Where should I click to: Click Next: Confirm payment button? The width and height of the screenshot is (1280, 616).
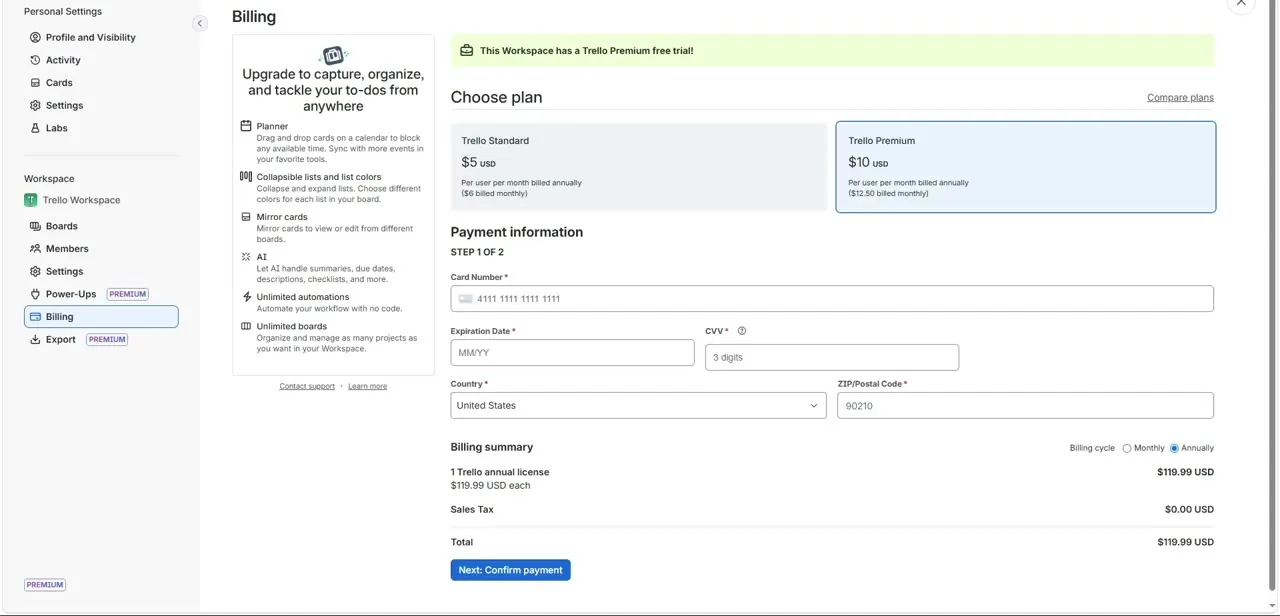(510, 570)
